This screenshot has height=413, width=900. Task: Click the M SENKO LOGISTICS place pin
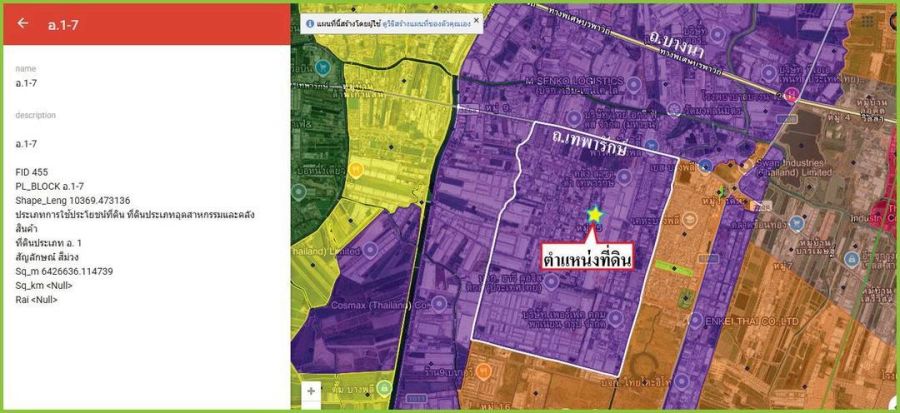pos(634,85)
